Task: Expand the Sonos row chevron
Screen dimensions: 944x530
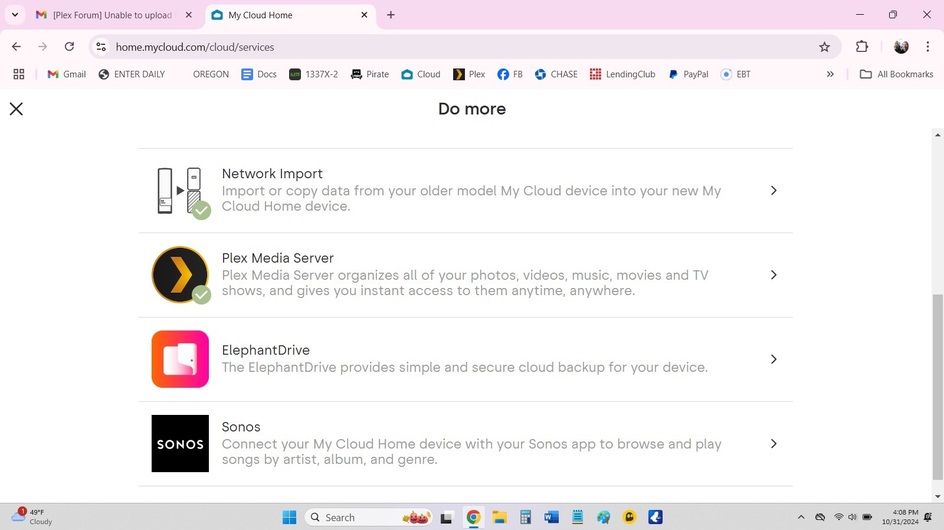Action: point(774,443)
